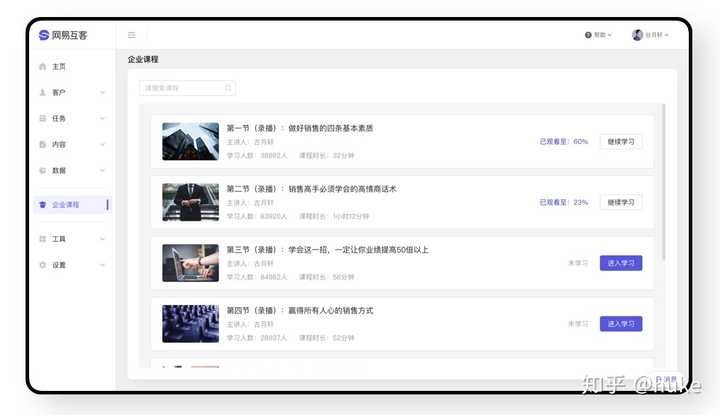Viewport: 720px width, 415px height.
Task: Click the 客户 person icon in sidebar
Action: click(x=43, y=92)
